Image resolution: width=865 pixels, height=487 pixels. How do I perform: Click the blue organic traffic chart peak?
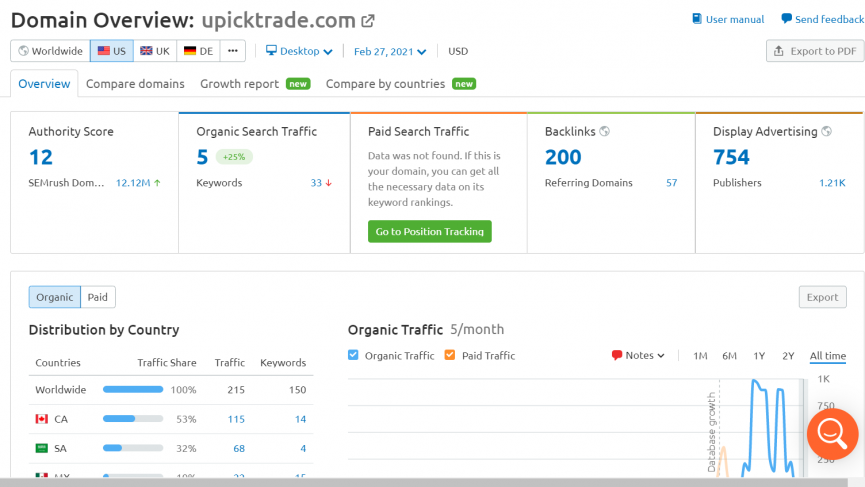point(754,382)
